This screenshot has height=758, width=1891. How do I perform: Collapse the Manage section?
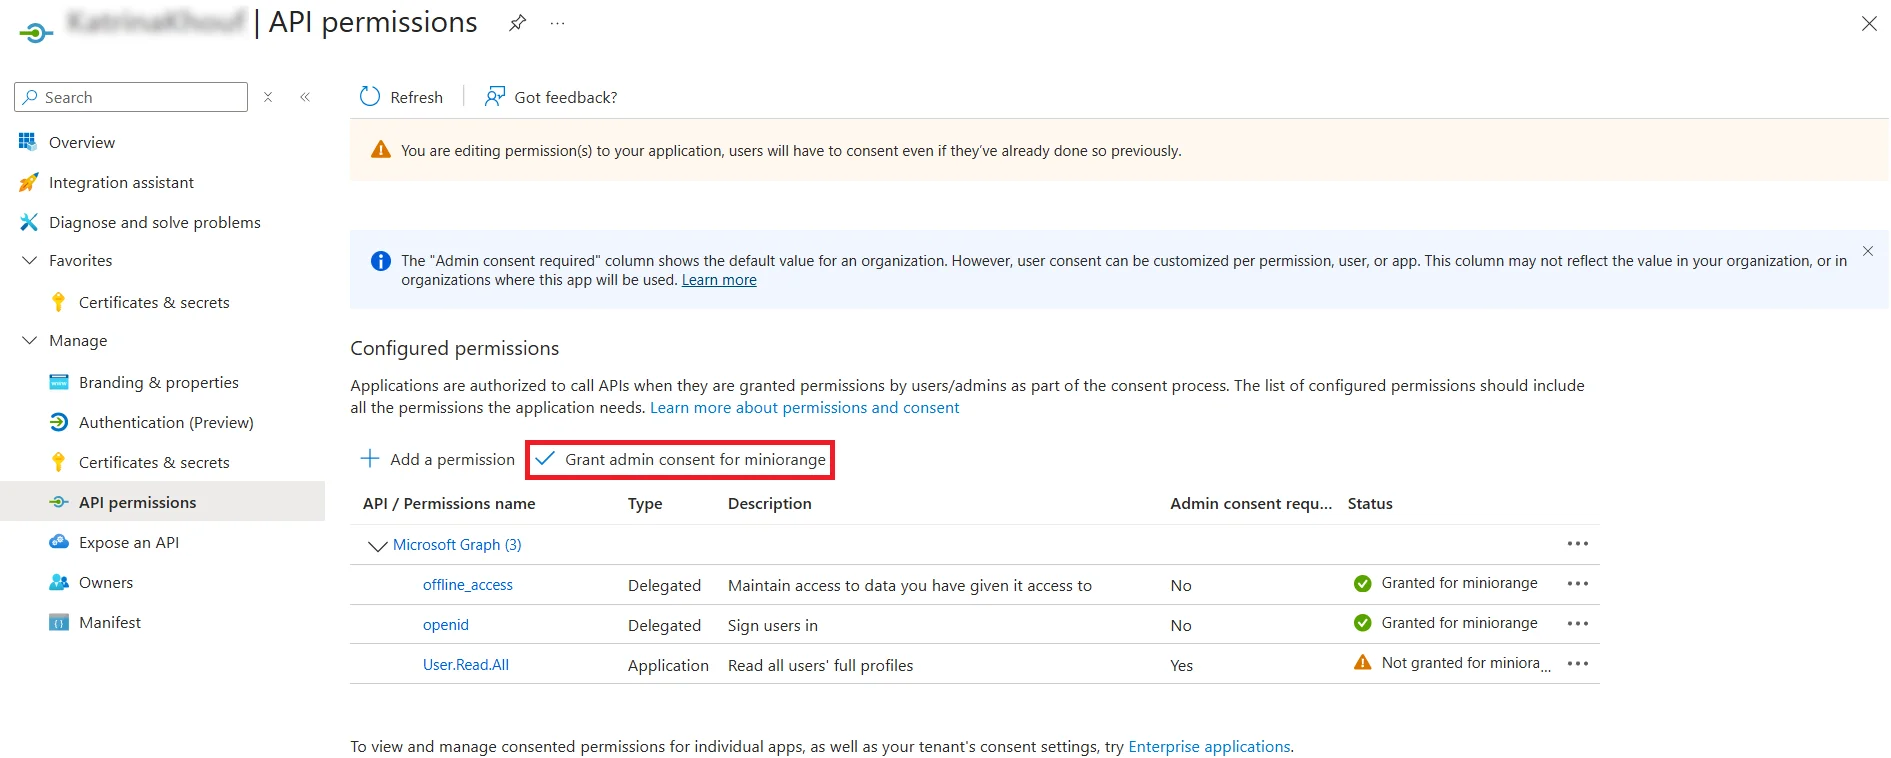coord(29,340)
